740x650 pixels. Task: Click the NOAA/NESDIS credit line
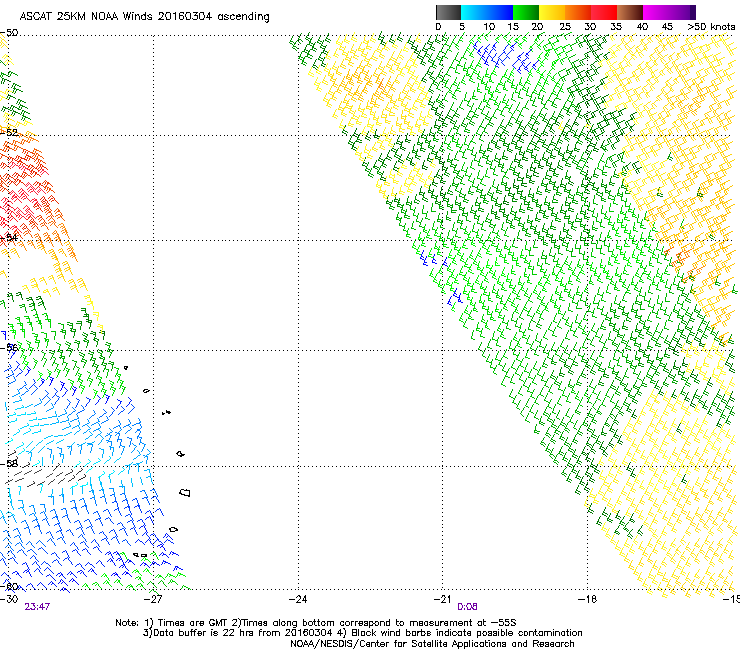(432, 644)
